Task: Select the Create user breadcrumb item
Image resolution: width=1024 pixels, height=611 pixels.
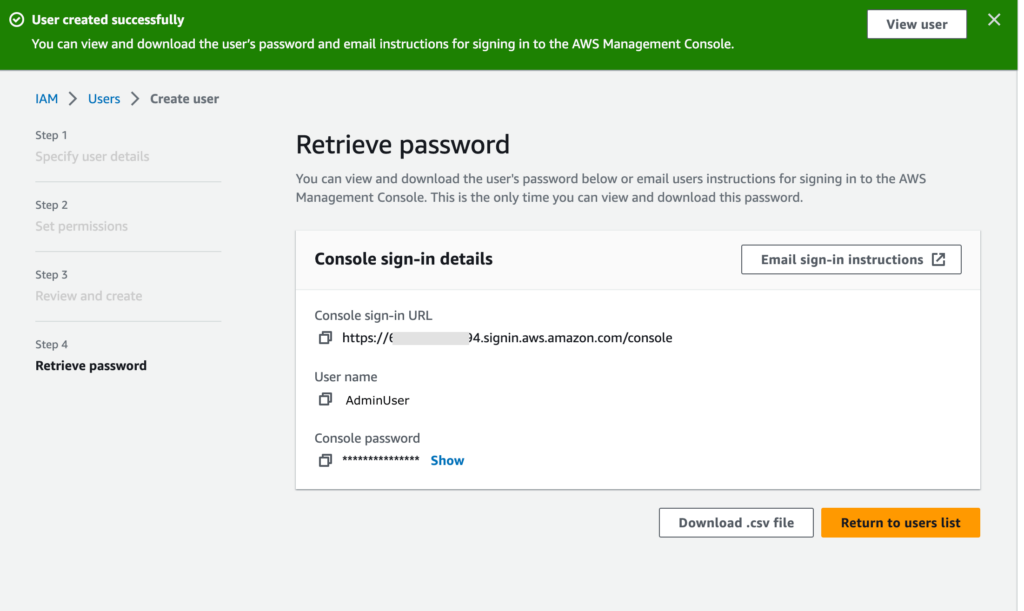Action: [x=184, y=99]
